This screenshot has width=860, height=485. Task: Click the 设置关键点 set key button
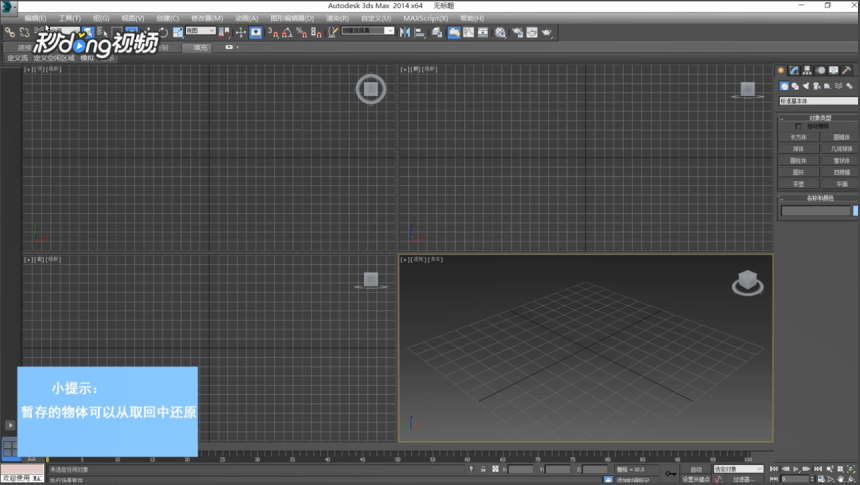coord(696,480)
